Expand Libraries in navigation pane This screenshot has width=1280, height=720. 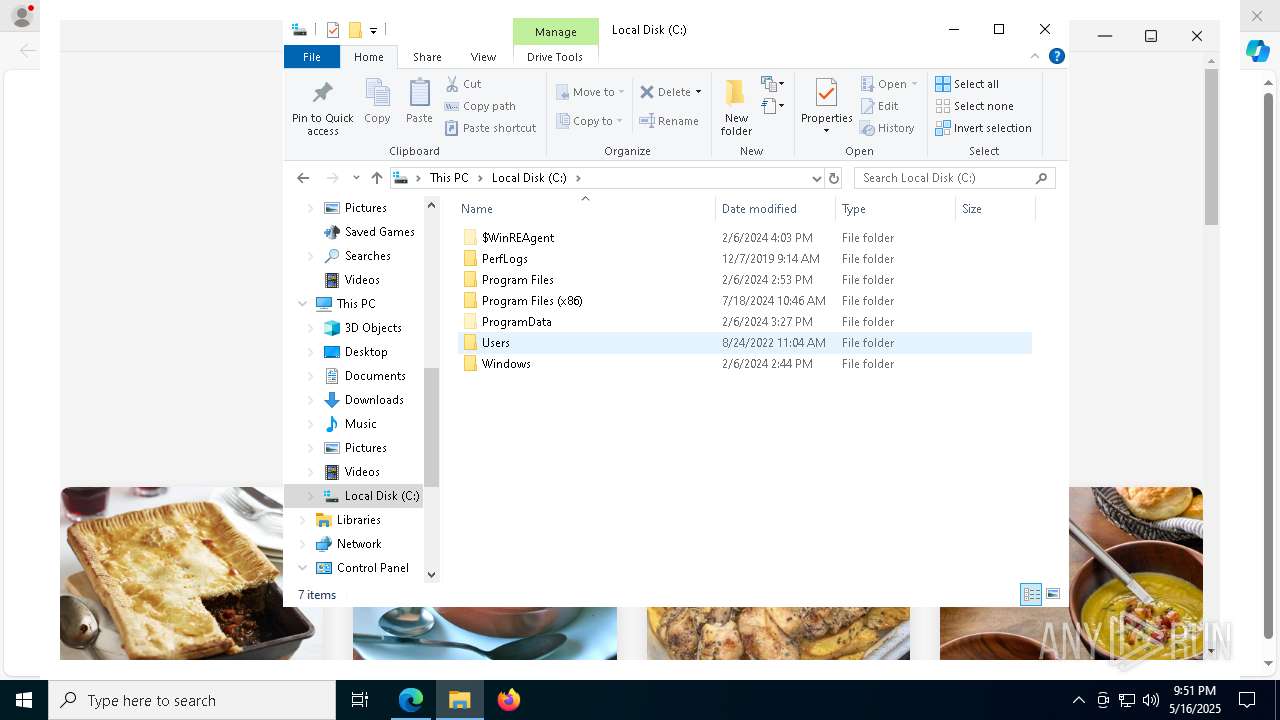tap(302, 520)
